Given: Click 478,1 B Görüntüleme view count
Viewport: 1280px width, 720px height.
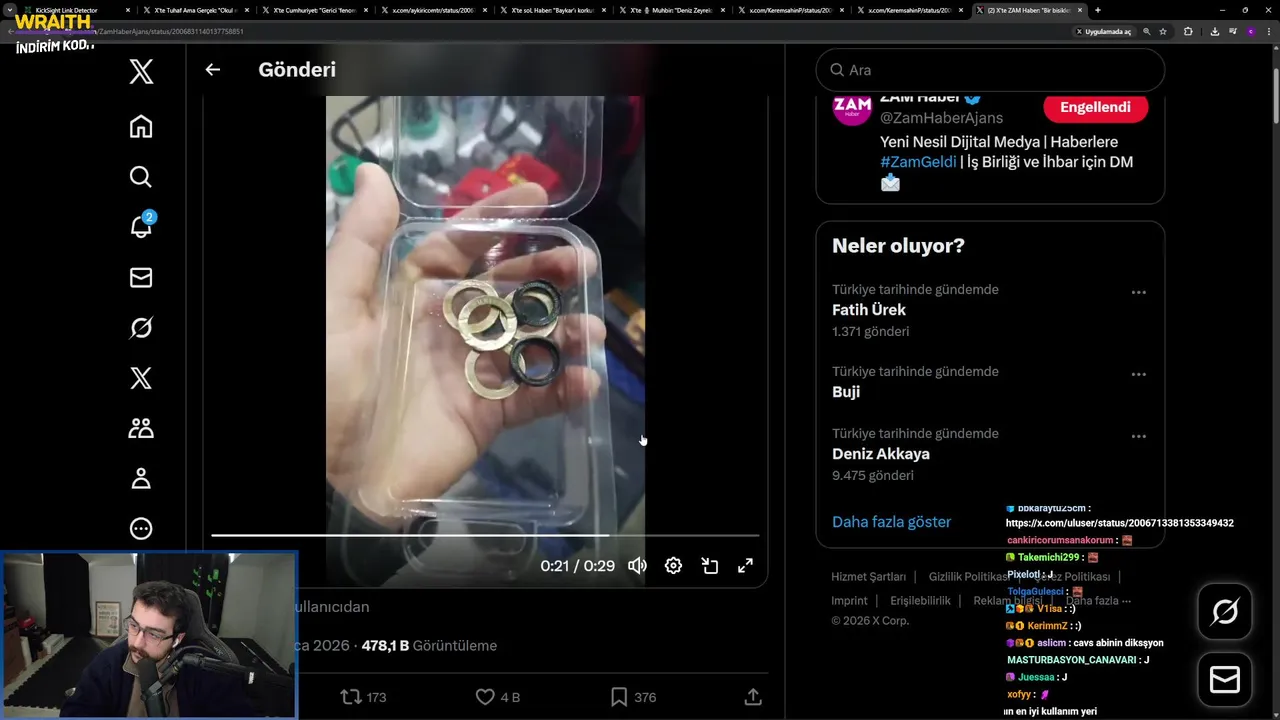Looking at the screenshot, I should tap(429, 646).
